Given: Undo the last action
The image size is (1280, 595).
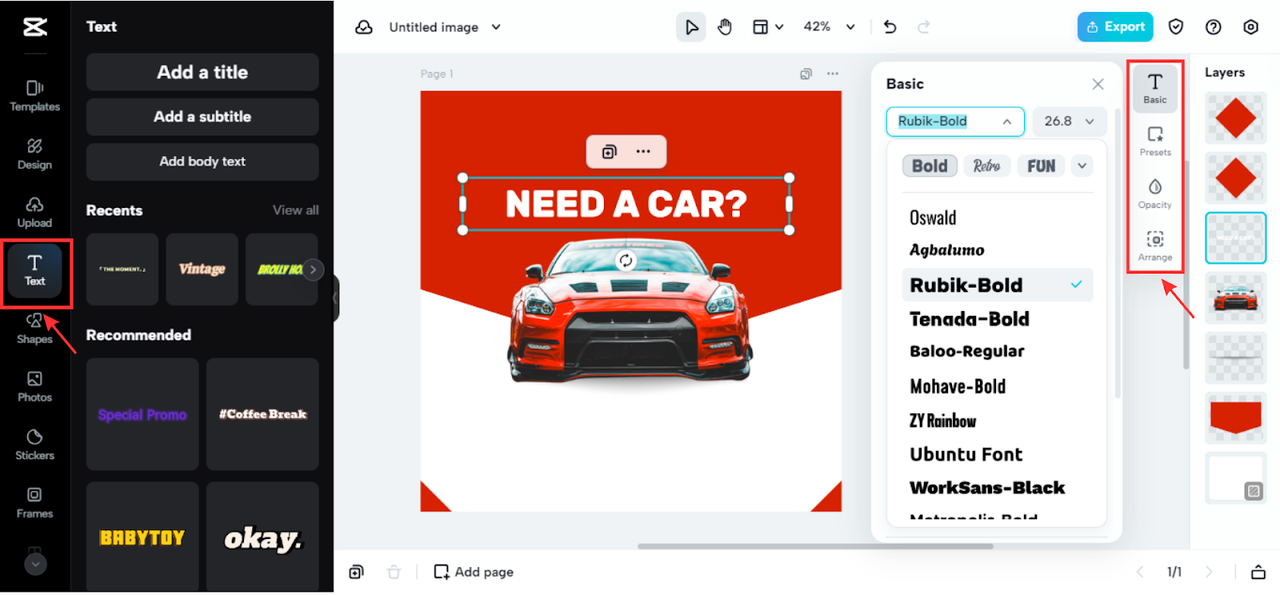Looking at the screenshot, I should click(890, 27).
